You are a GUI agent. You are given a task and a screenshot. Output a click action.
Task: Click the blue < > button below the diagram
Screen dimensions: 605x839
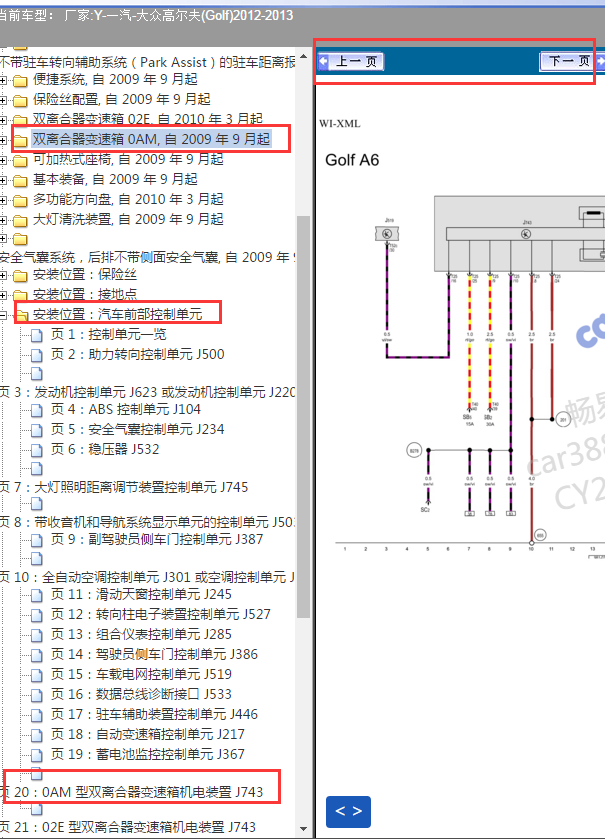(x=348, y=812)
